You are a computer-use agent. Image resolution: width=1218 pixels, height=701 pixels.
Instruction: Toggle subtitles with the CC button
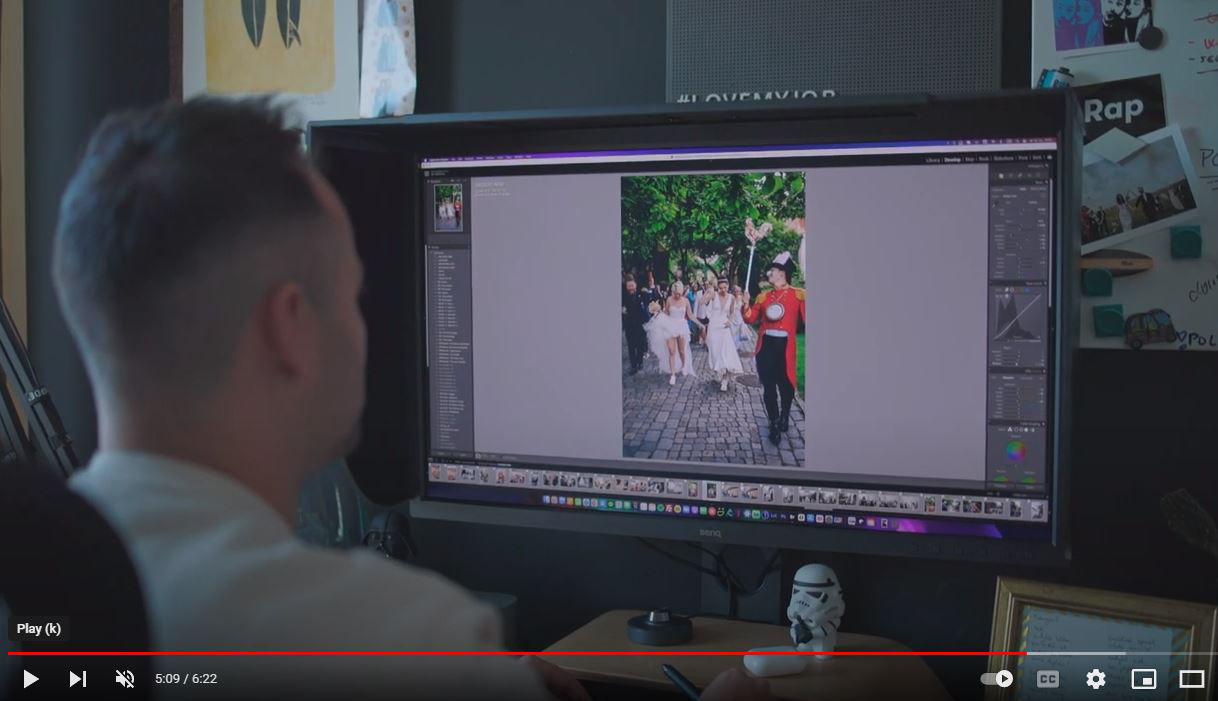(1047, 679)
